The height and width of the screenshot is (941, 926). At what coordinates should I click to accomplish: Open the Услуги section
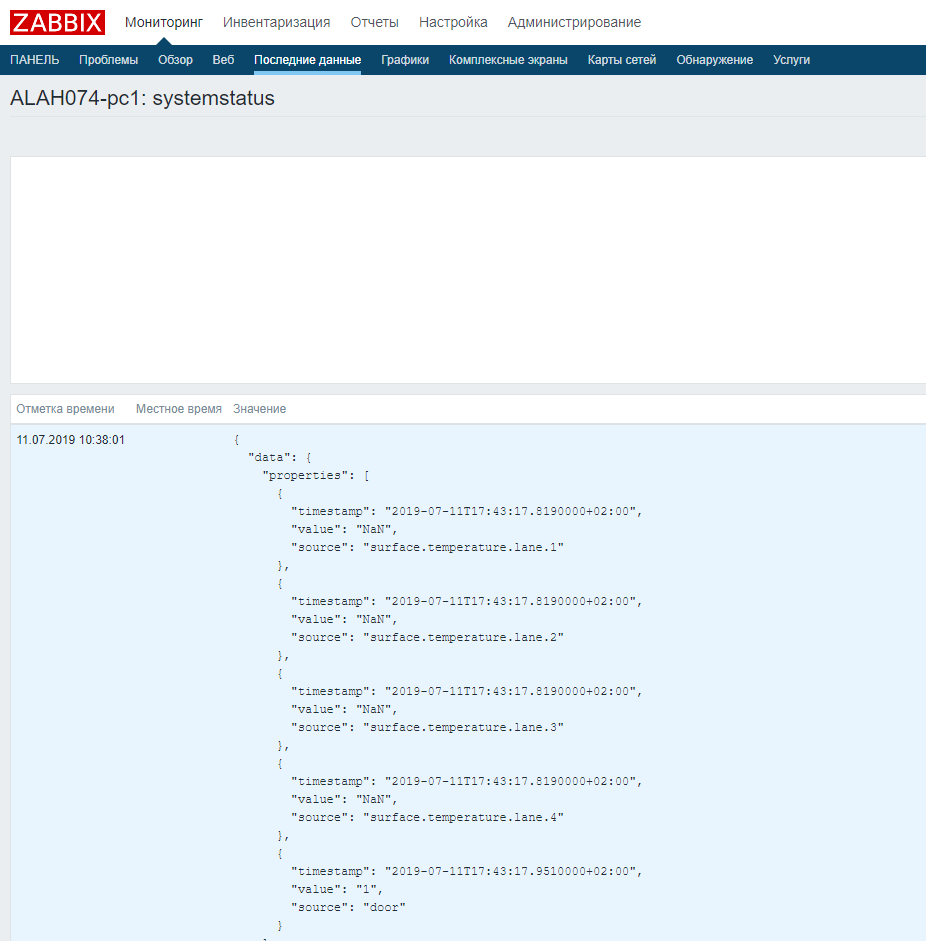click(x=791, y=59)
